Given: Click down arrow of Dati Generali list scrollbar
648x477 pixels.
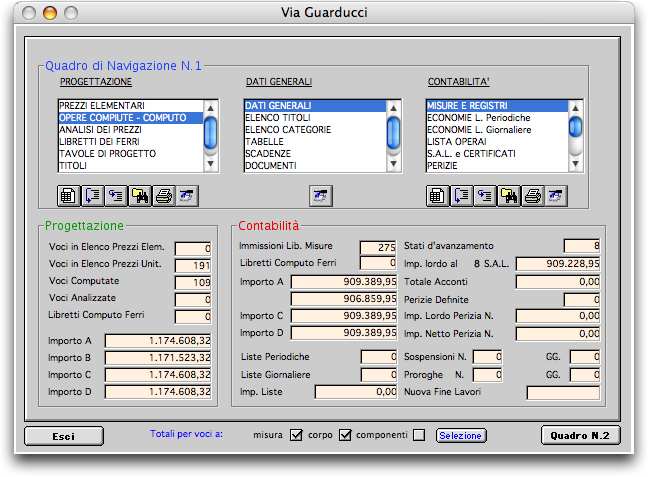Looking at the screenshot, I should (x=393, y=164).
